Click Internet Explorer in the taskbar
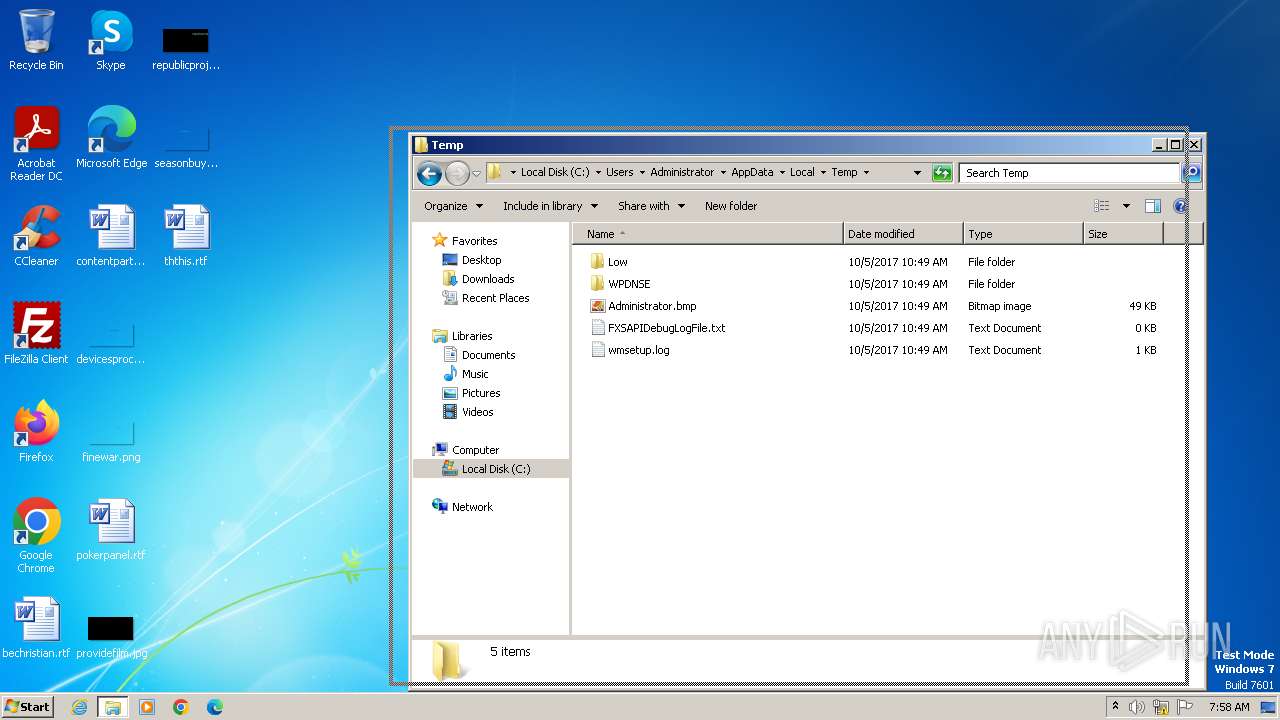The height and width of the screenshot is (720, 1280). tap(80, 707)
